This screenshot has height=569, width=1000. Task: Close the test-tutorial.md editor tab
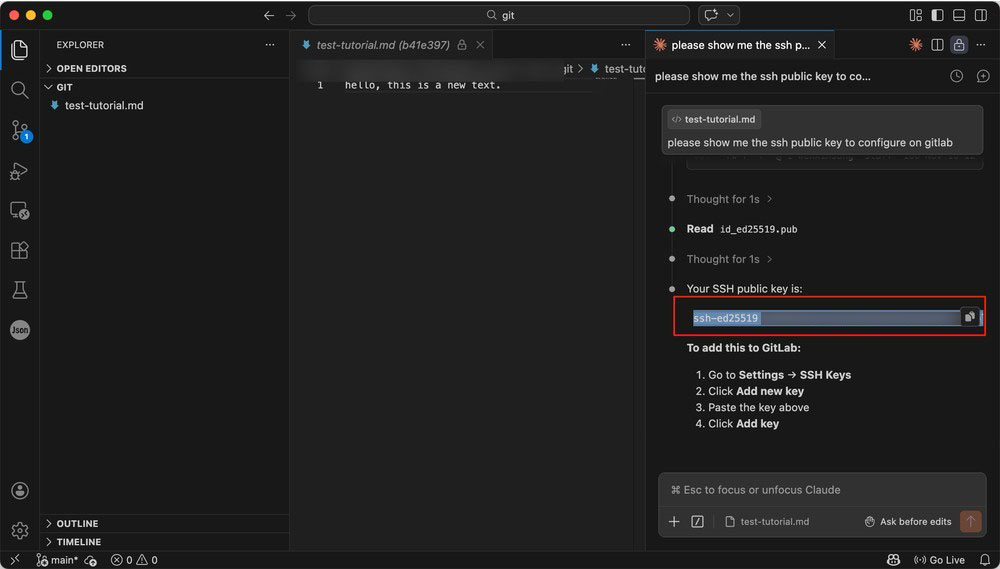480,45
